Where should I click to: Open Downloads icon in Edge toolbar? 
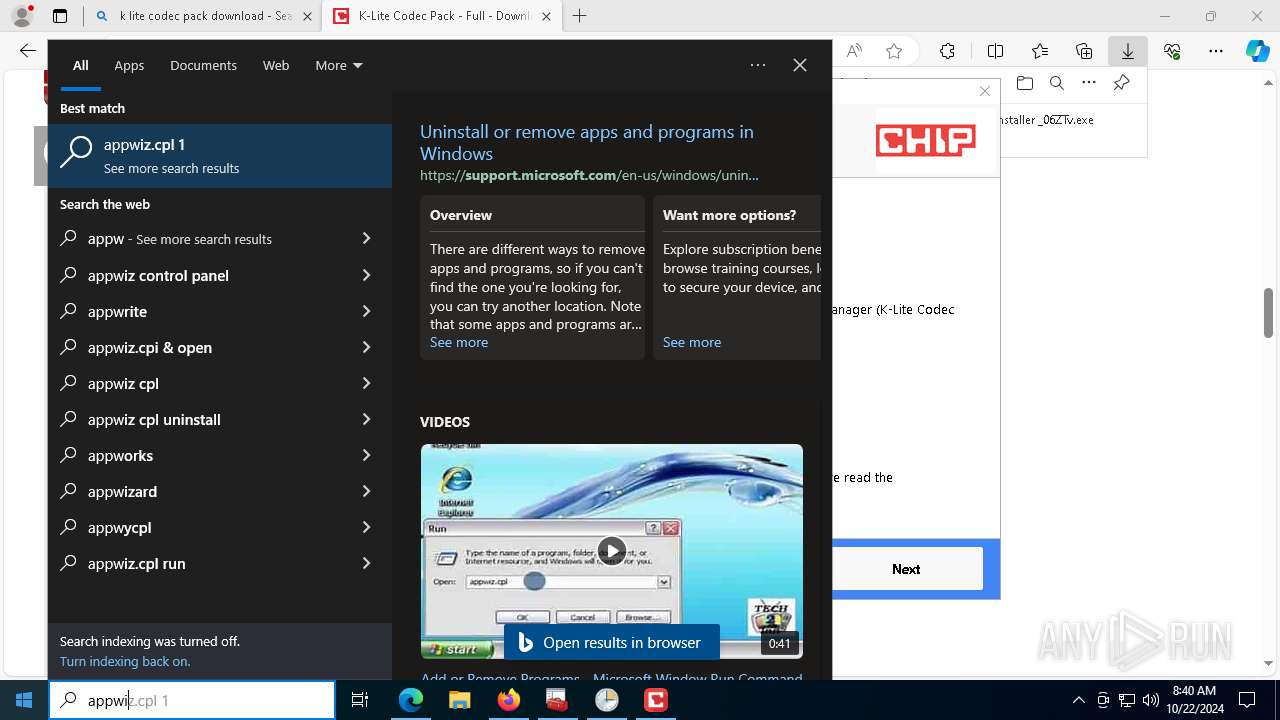click(1128, 51)
